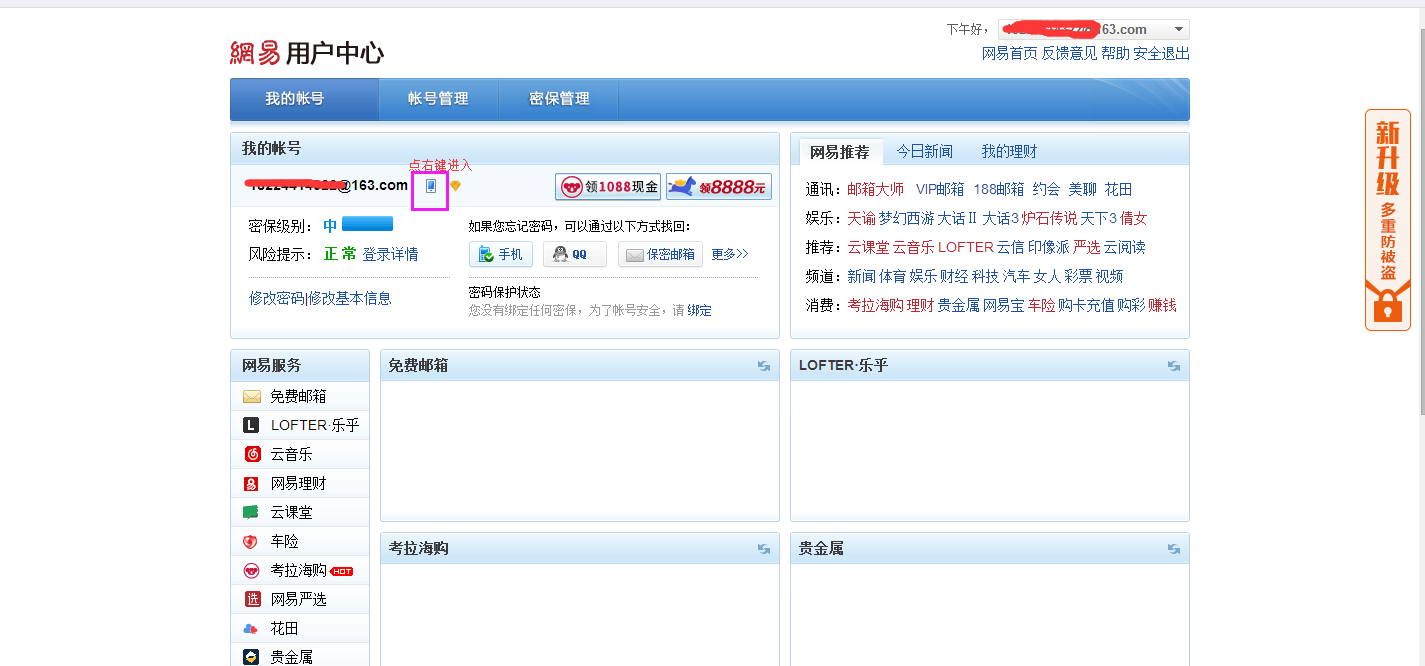Click the 领8888元 promotional banner
Viewport: 1425px width, 666px height.
tap(718, 186)
